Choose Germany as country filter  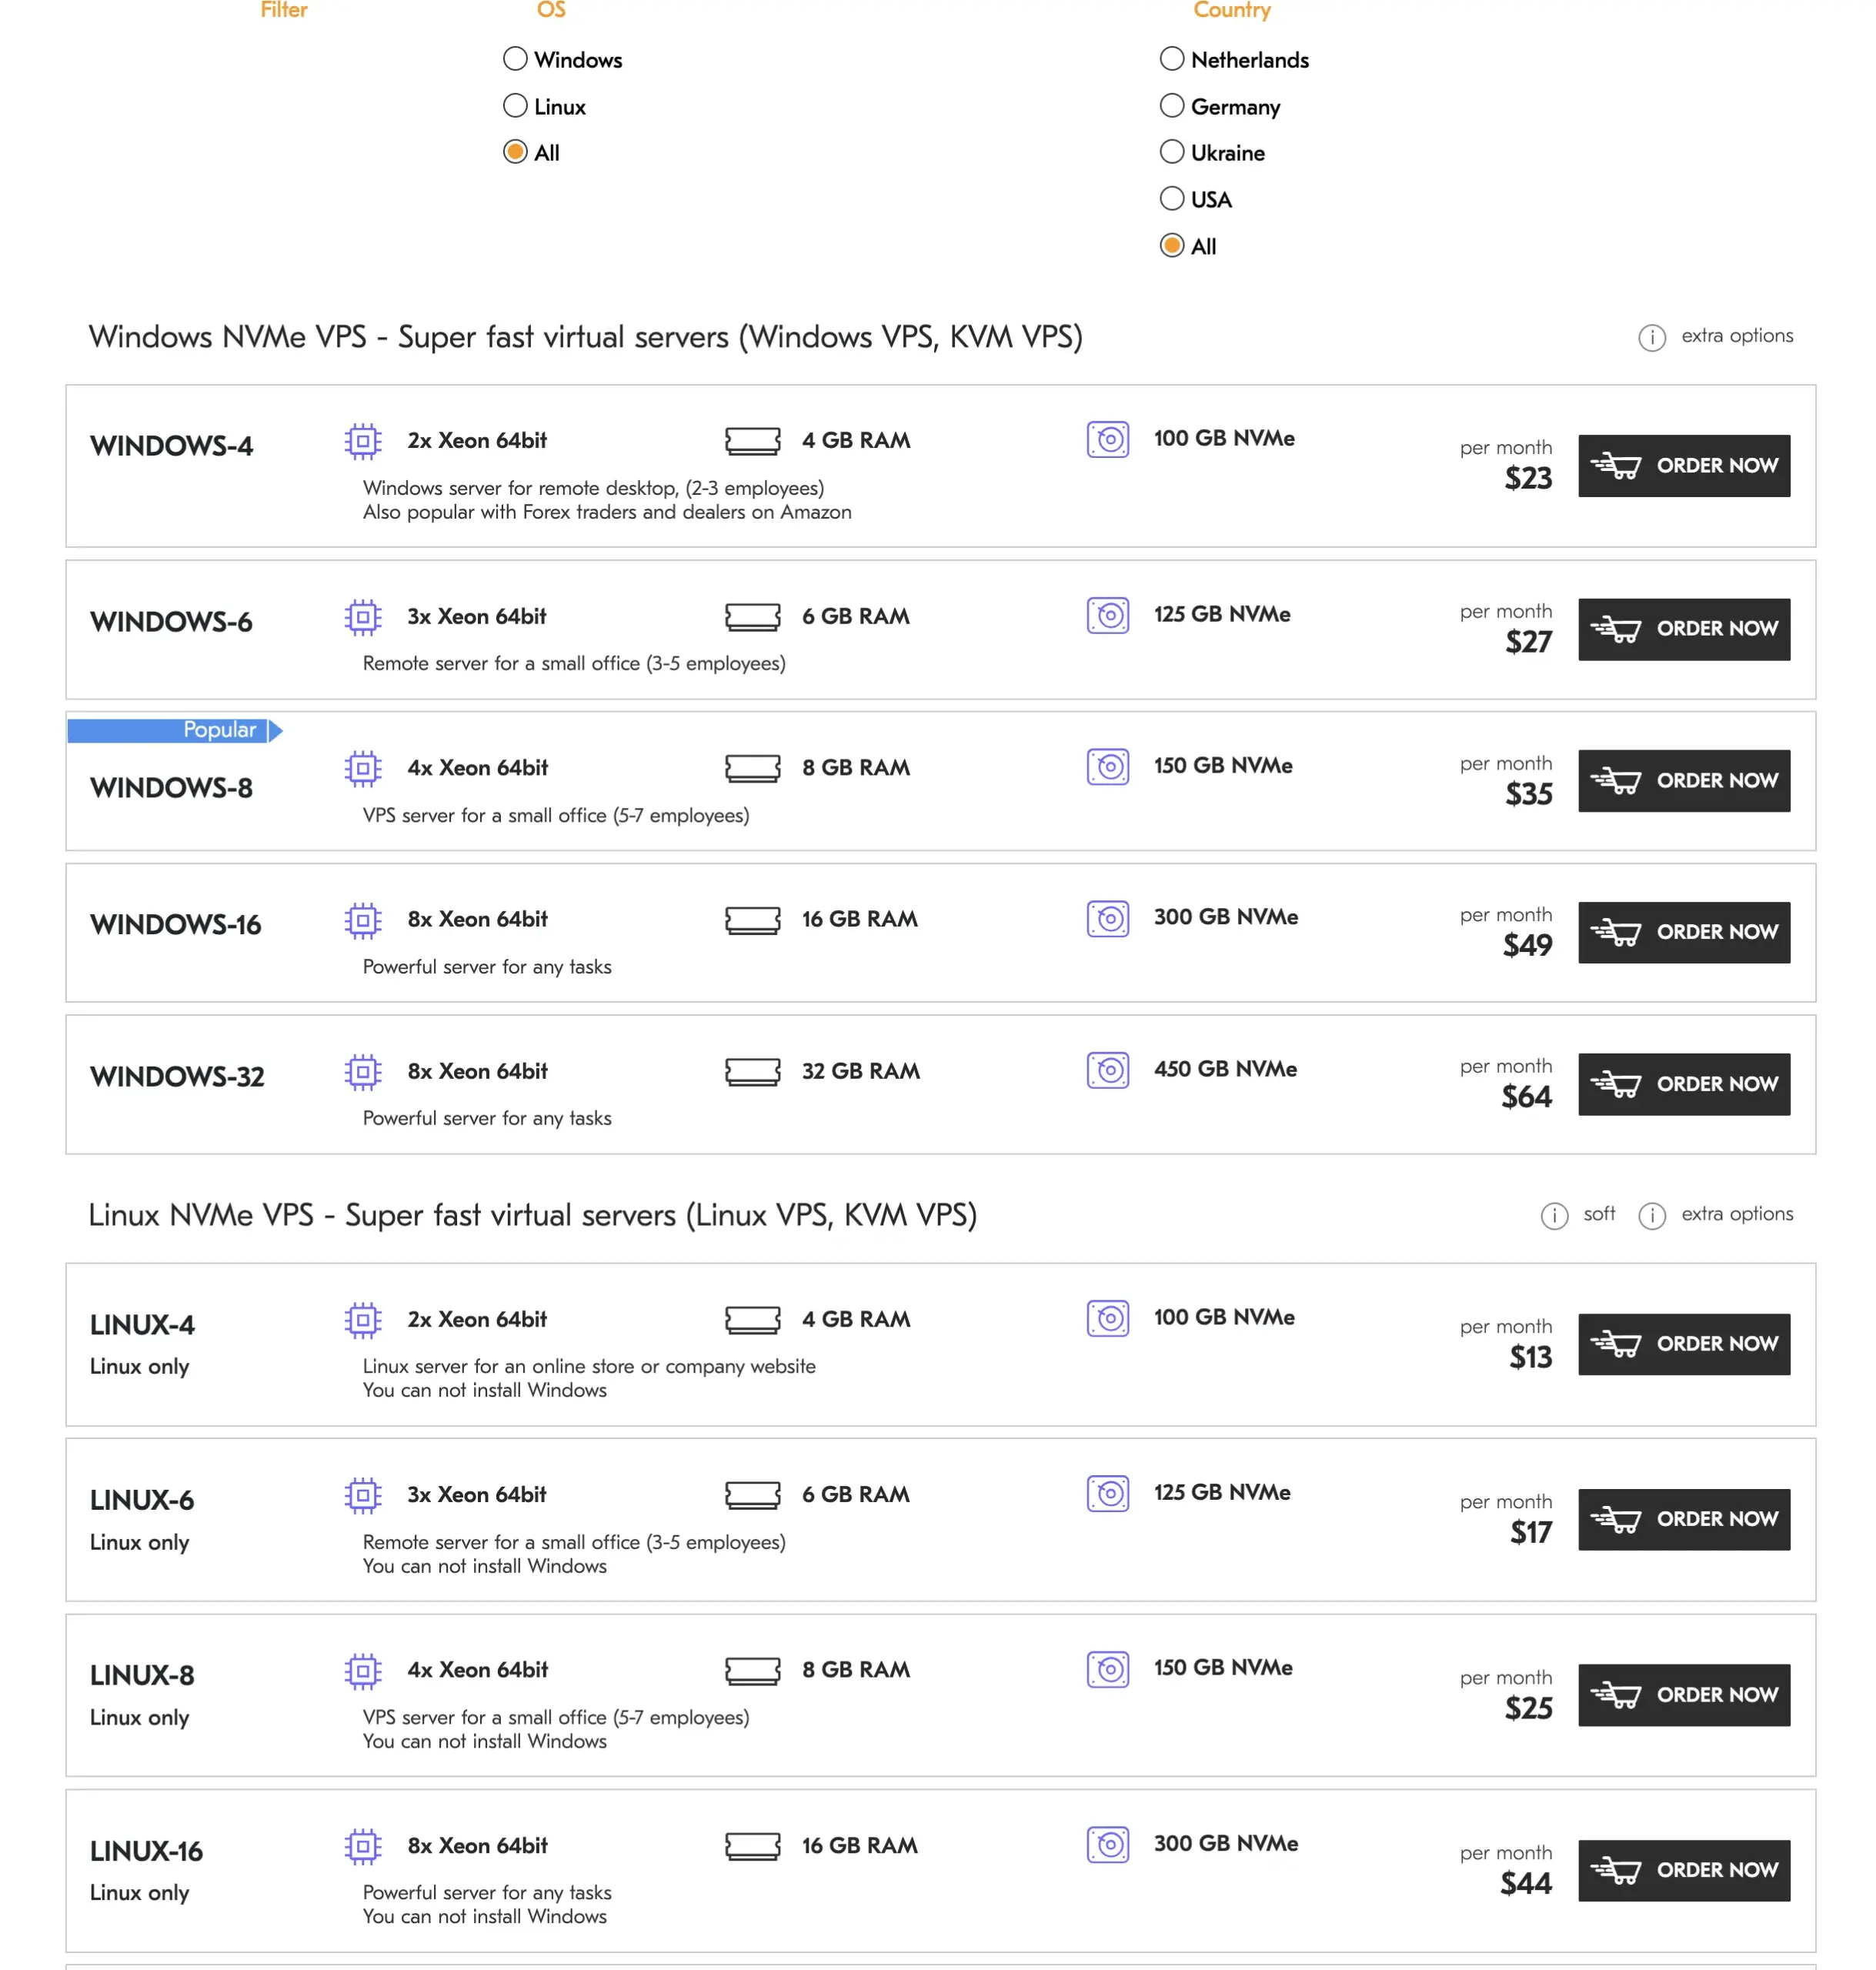[1171, 106]
